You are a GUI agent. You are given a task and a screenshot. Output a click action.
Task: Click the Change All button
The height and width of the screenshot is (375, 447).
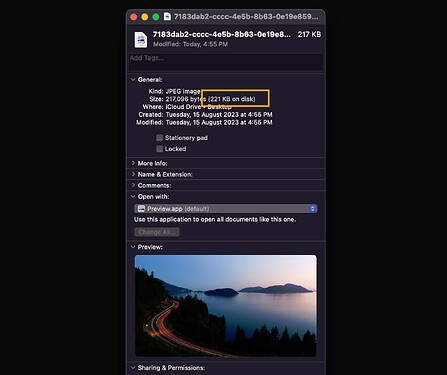coord(157,232)
